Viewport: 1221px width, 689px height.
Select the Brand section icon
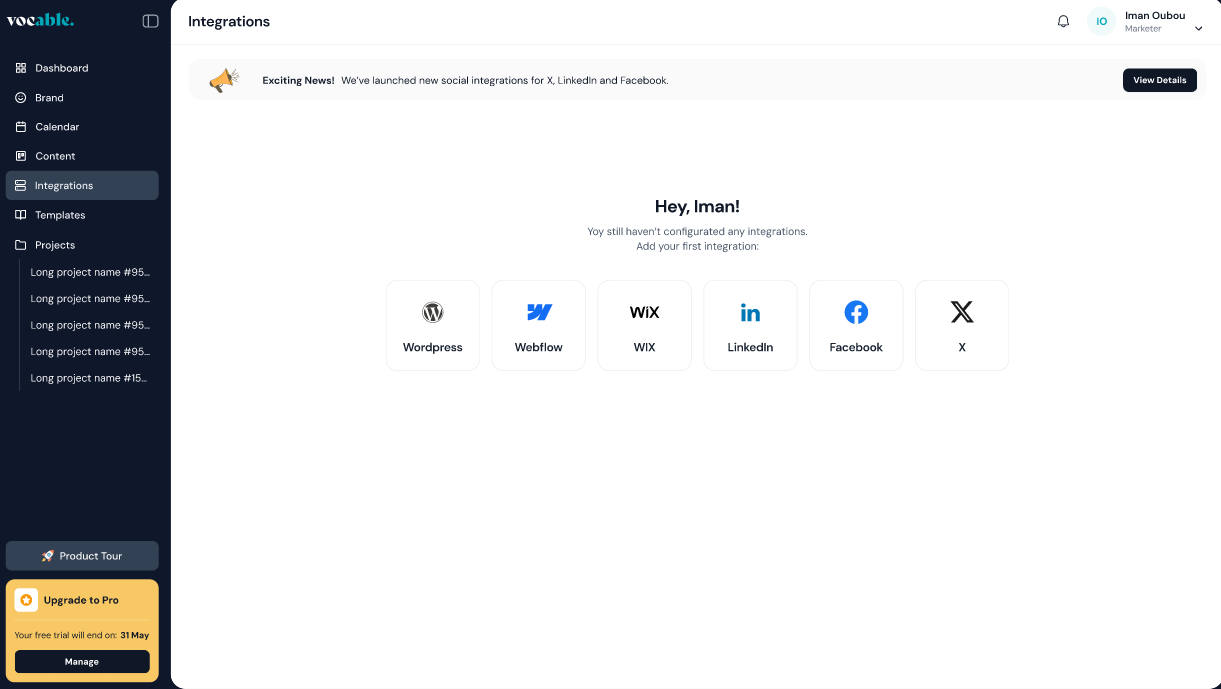(x=21, y=97)
